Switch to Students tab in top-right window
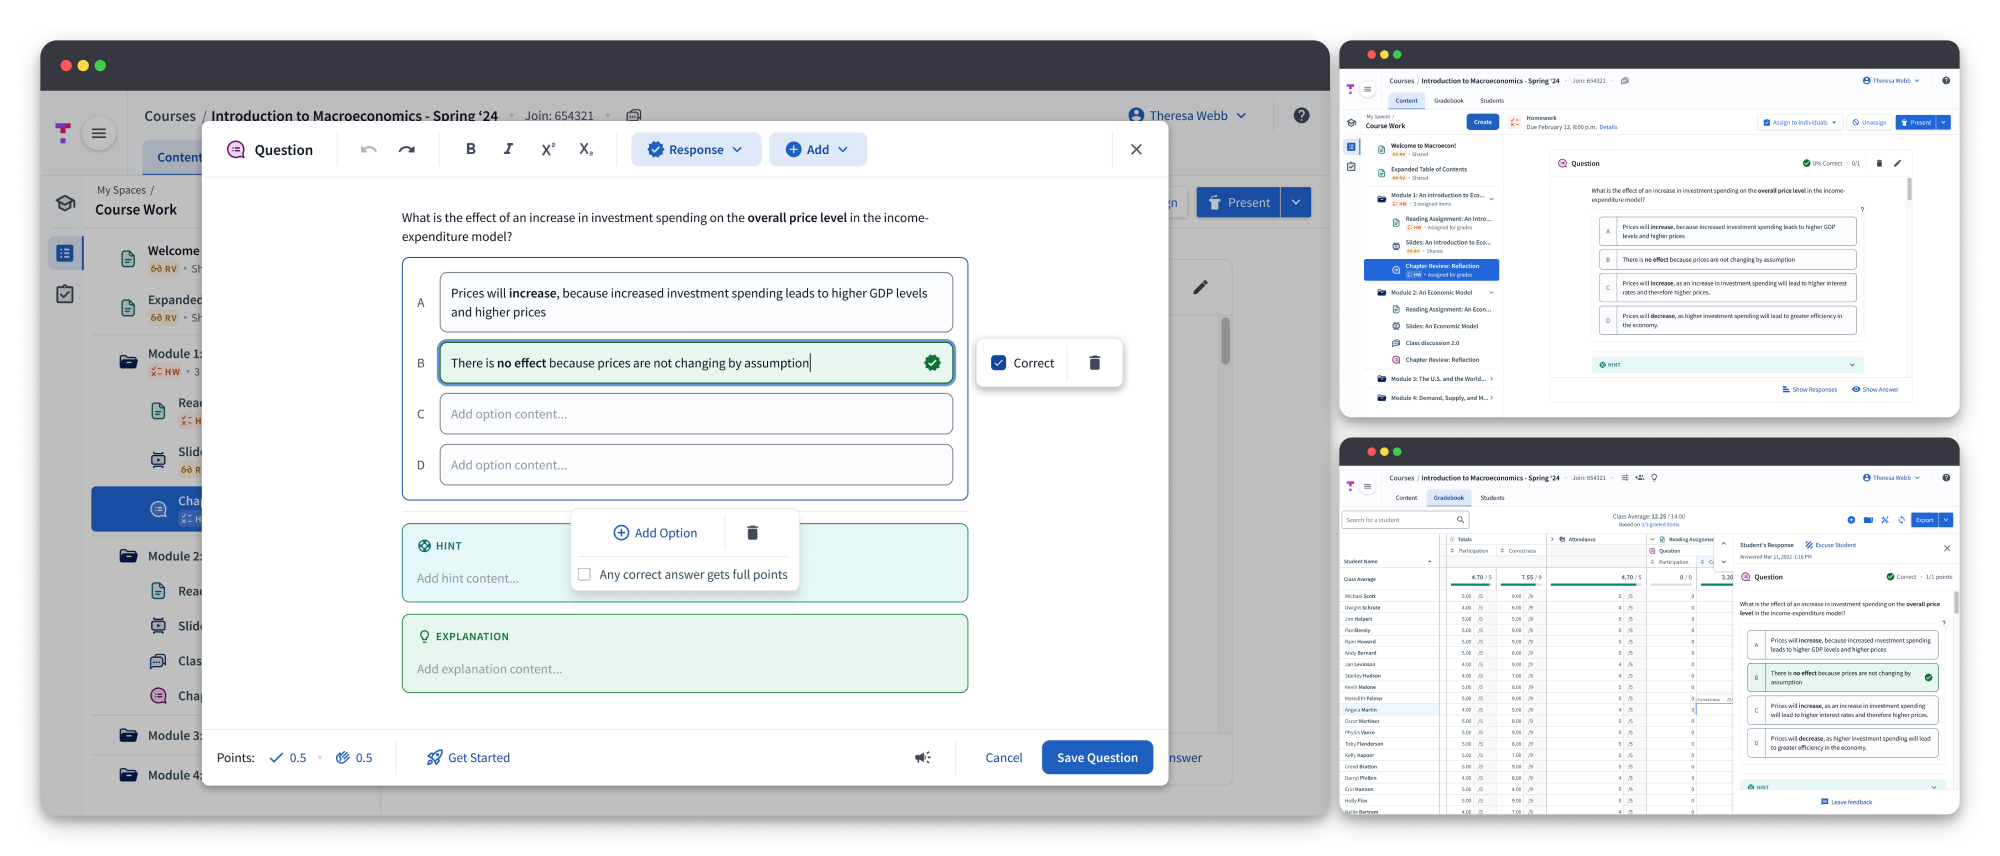This screenshot has width=2000, height=856. [x=1492, y=100]
